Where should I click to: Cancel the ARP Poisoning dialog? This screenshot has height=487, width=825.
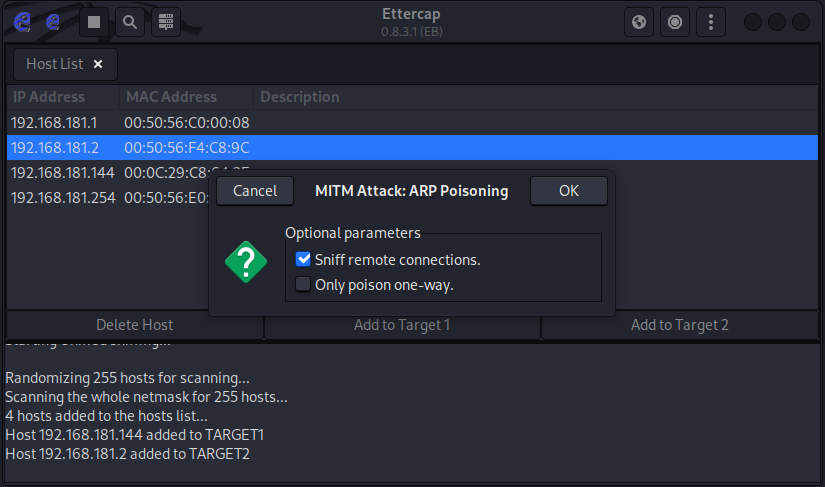(x=255, y=191)
